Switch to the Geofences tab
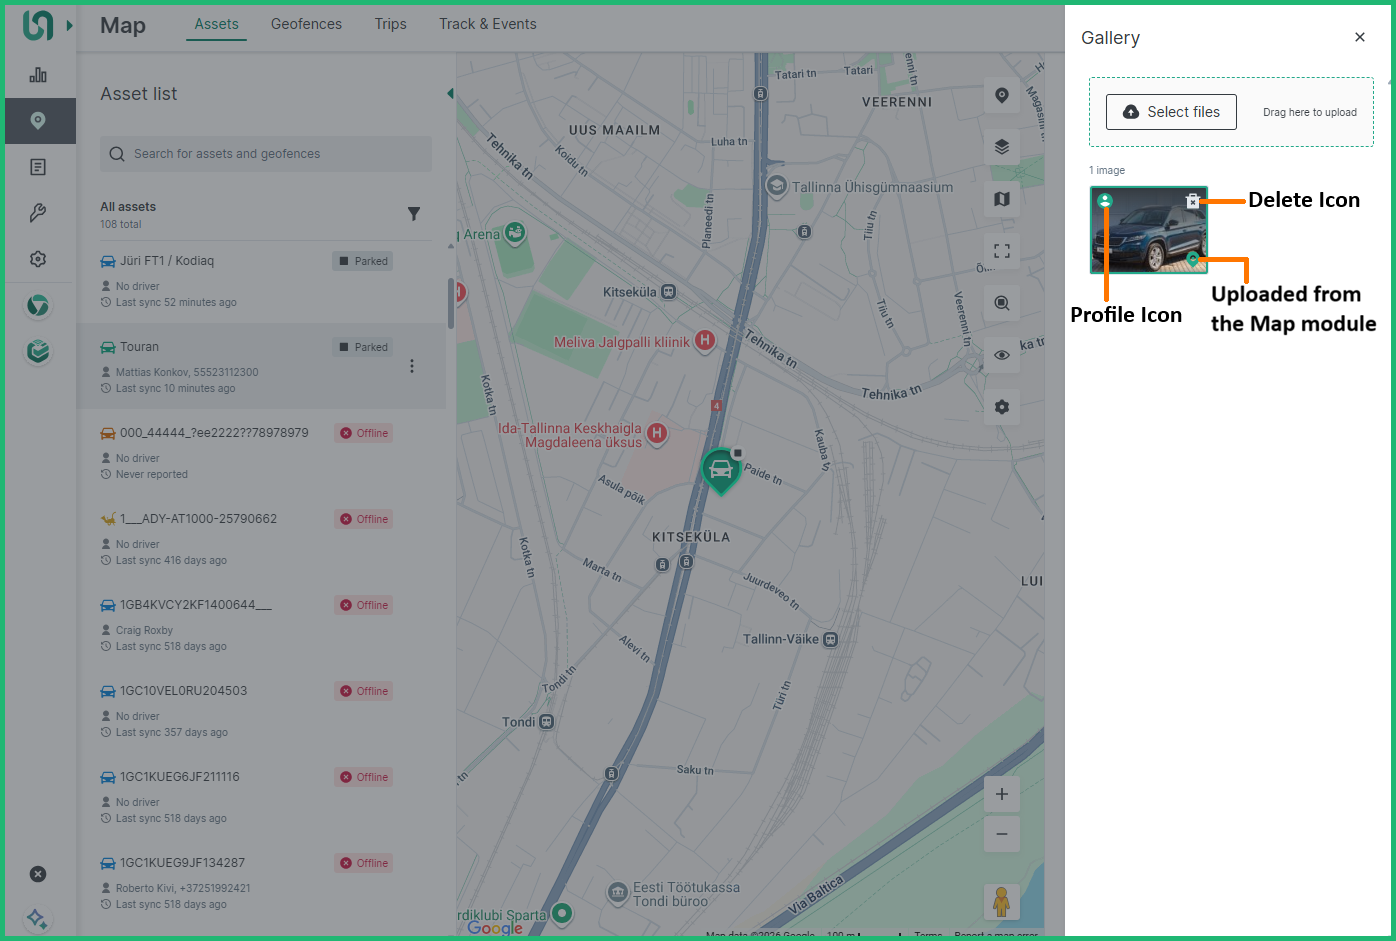Screen dimensions: 1396x941 tap(306, 24)
